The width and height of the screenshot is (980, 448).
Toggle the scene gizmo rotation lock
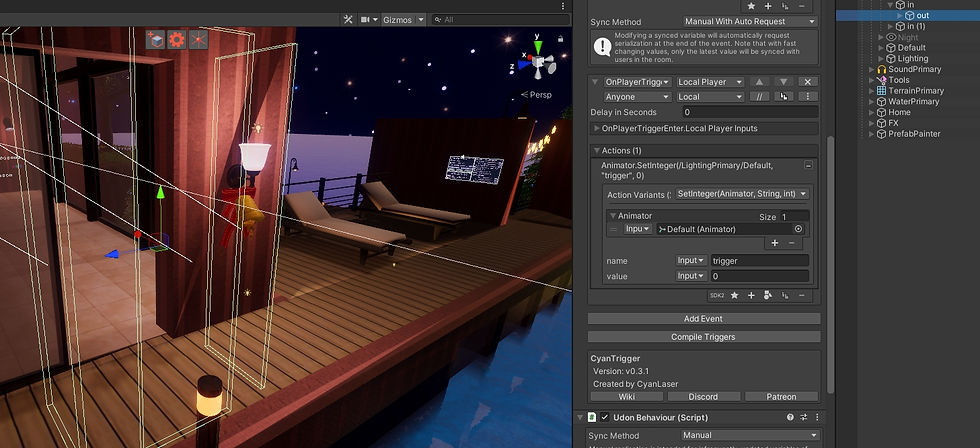coord(561,39)
